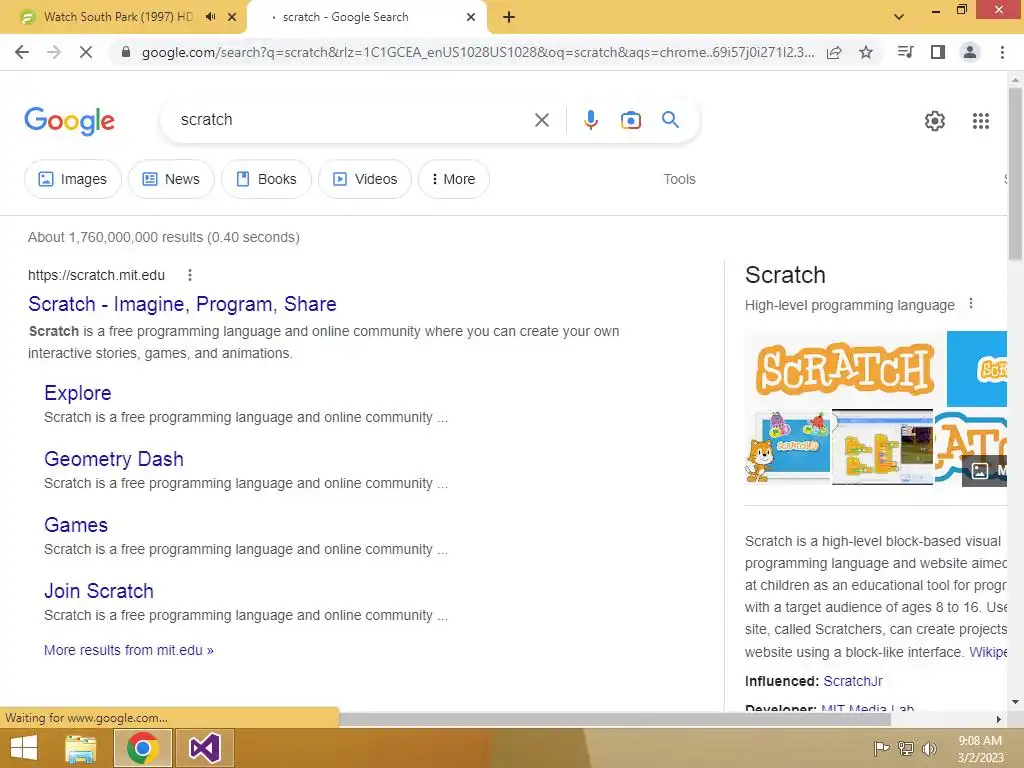1024x768 pixels.
Task: Open File Explorer from taskbar
Action: 81,748
